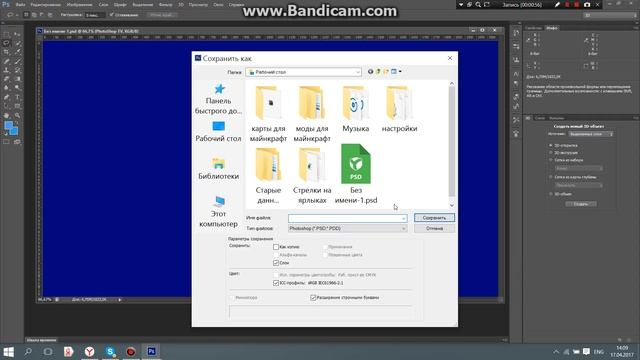
Task: Expand the file name history dropdown arrow
Action: pos(403,218)
